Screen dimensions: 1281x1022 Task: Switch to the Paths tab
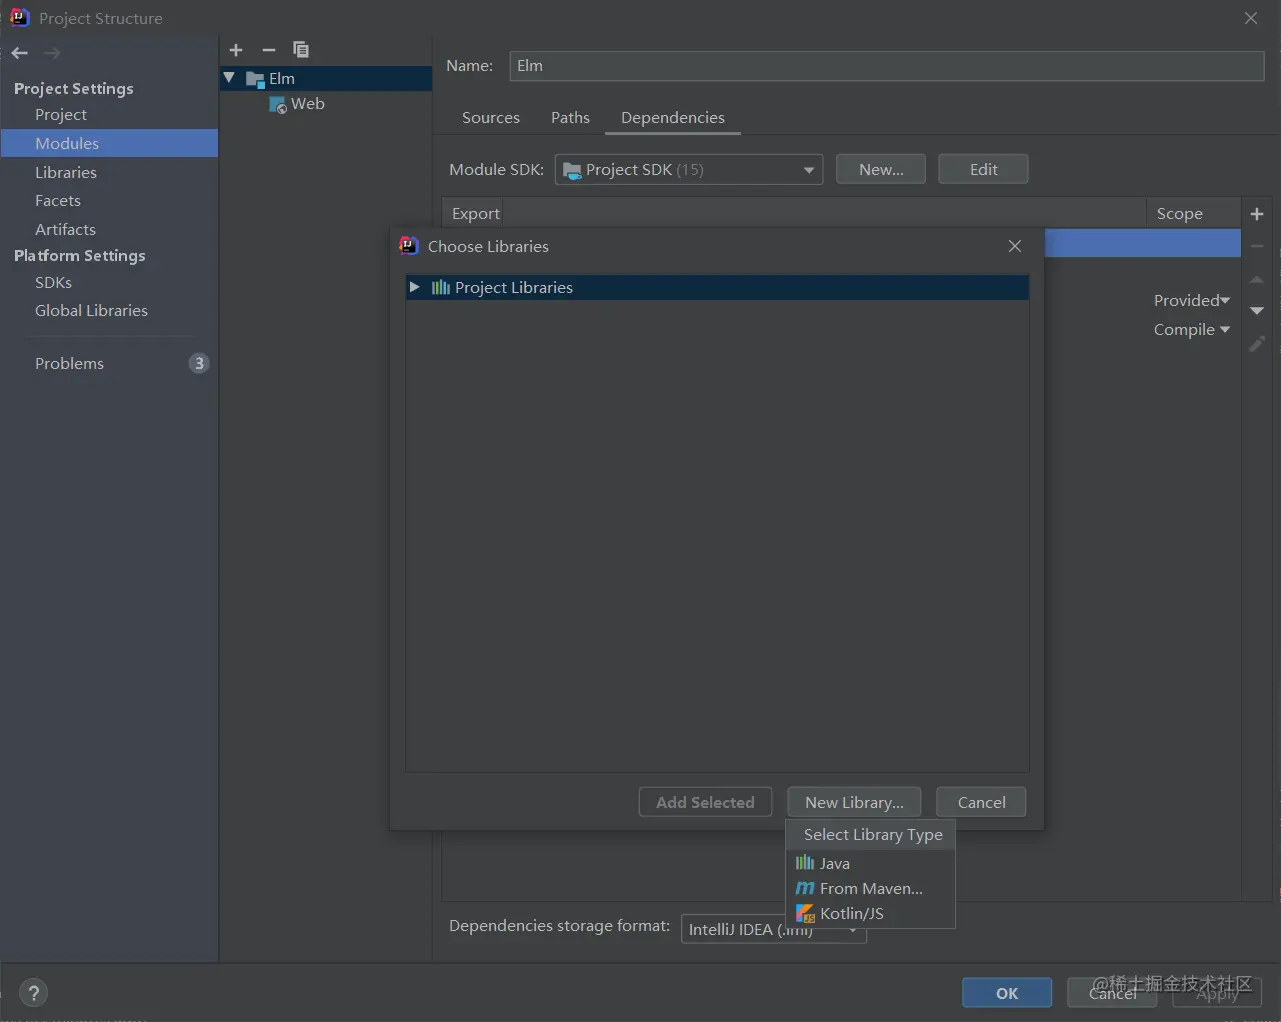tap(570, 118)
